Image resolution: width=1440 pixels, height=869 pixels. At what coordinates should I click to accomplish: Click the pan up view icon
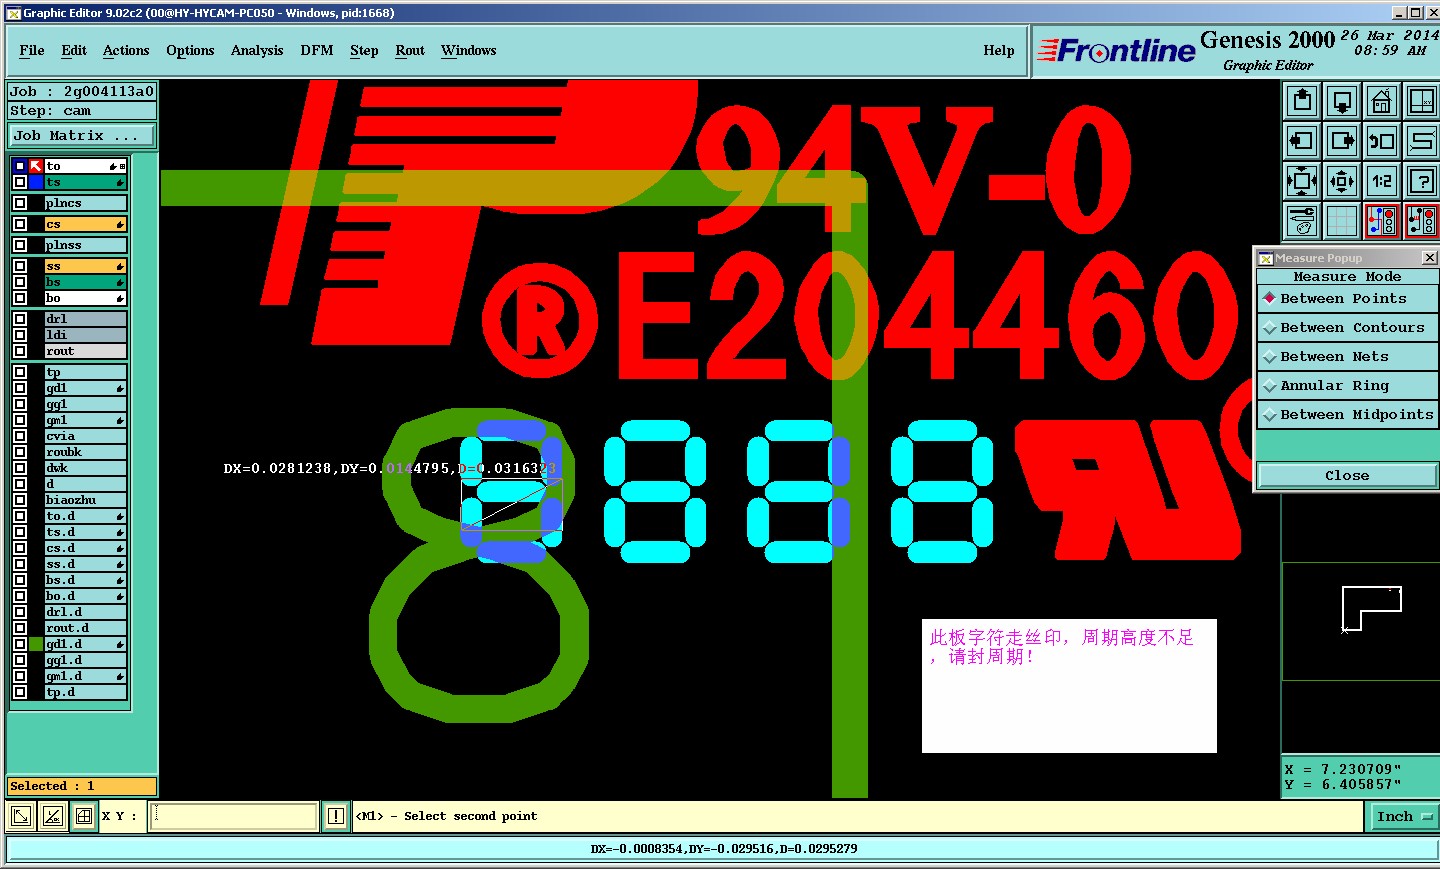(1302, 101)
